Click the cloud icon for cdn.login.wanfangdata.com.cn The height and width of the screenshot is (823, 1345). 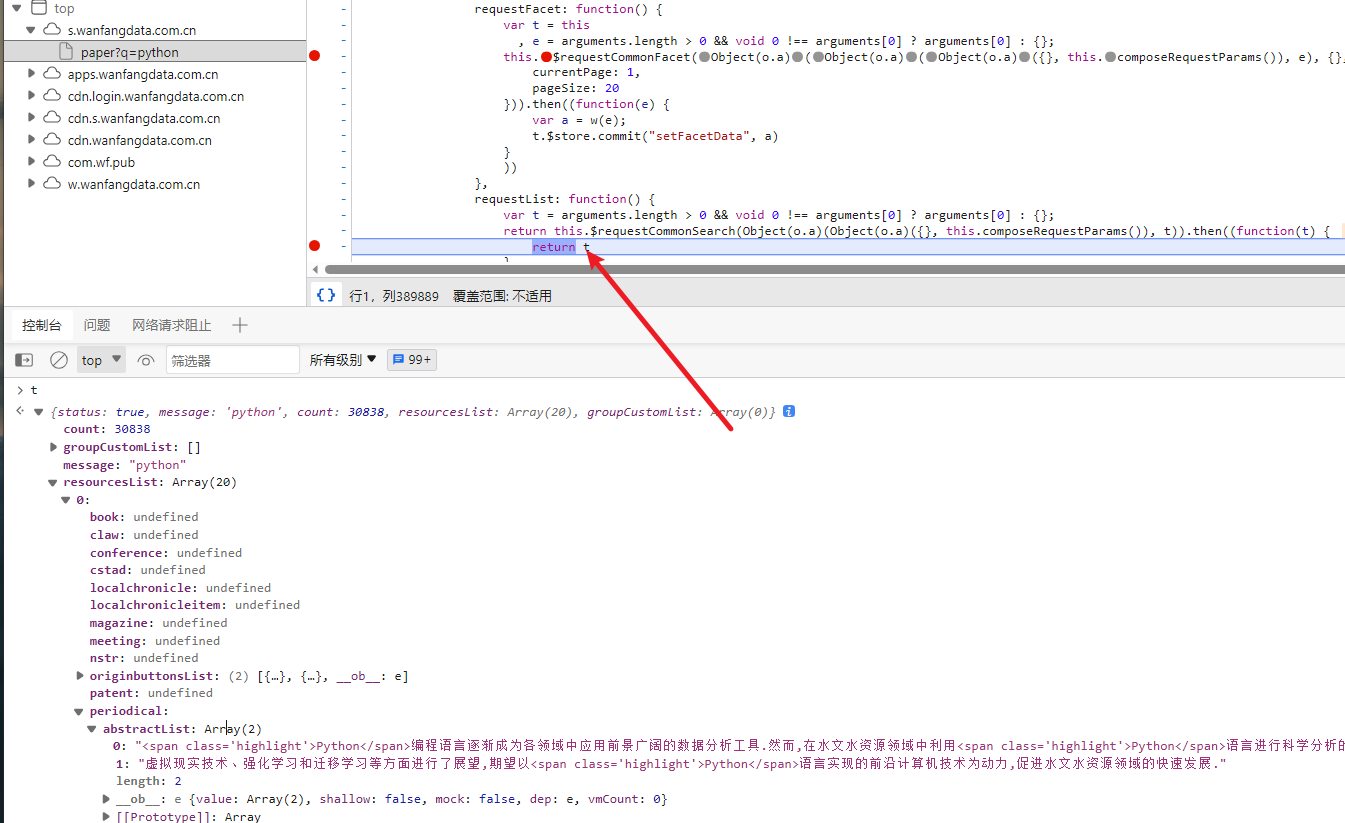(x=52, y=96)
